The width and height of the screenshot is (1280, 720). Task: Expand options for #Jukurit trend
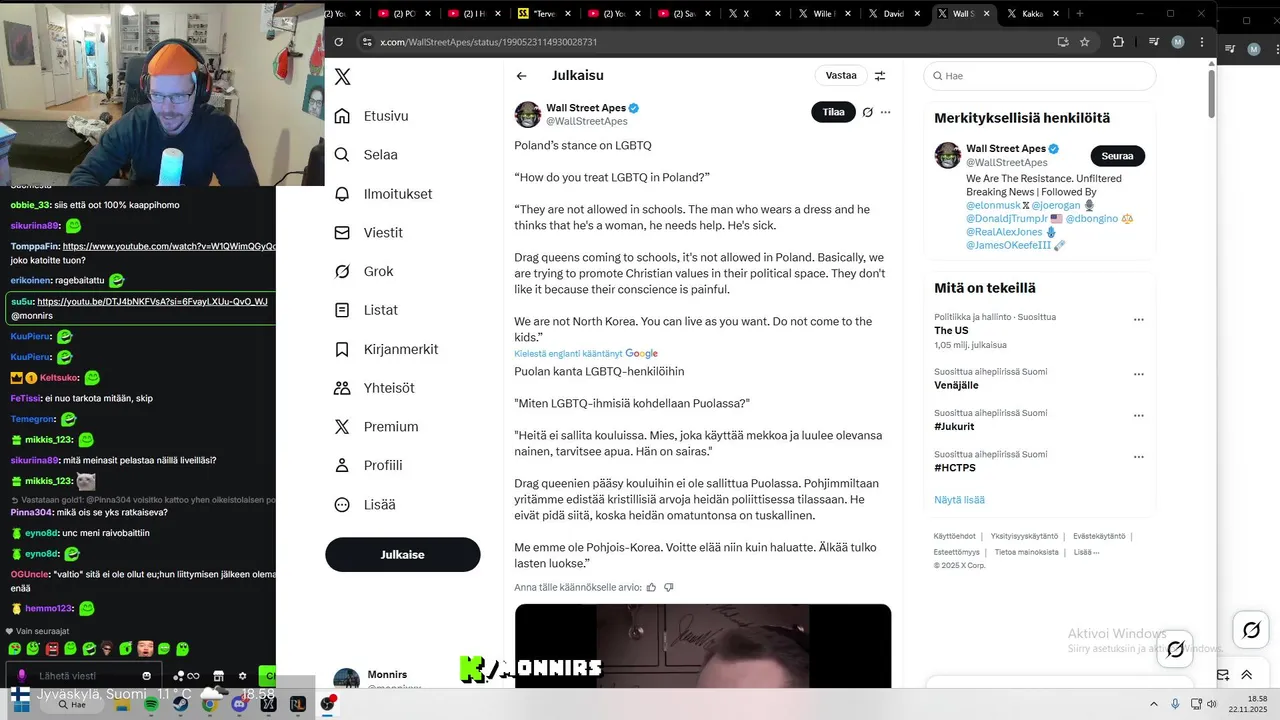coord(1138,416)
